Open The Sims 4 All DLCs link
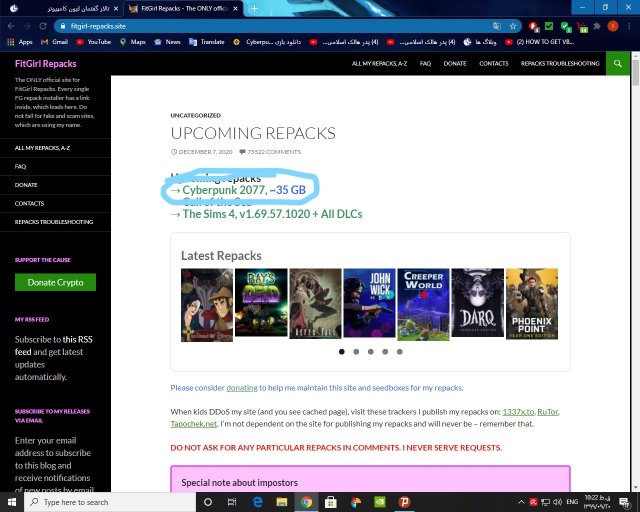 (272, 214)
